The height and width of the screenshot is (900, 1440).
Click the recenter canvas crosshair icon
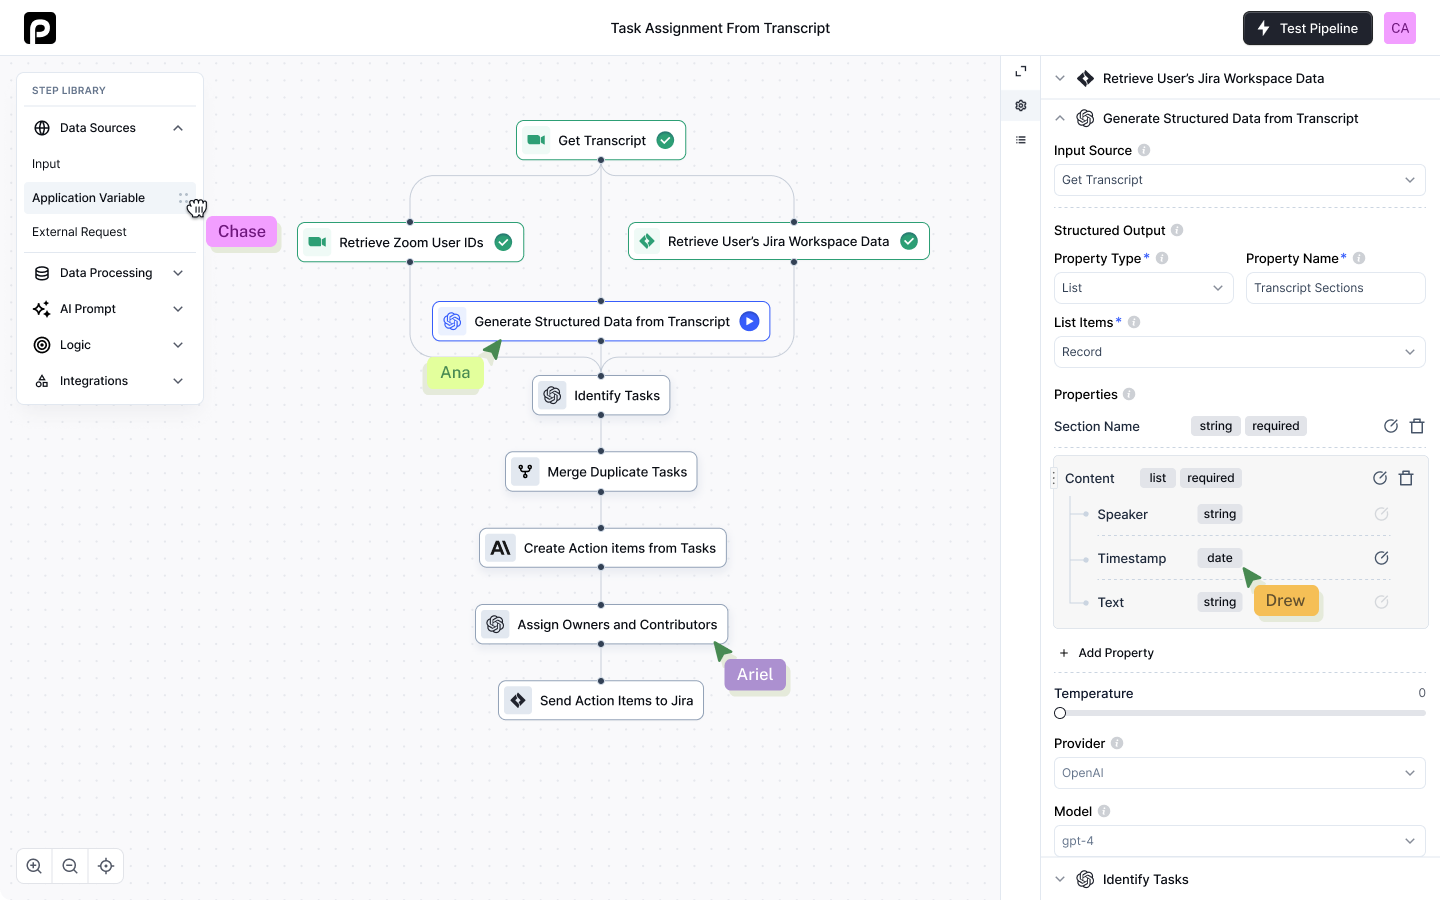click(106, 866)
